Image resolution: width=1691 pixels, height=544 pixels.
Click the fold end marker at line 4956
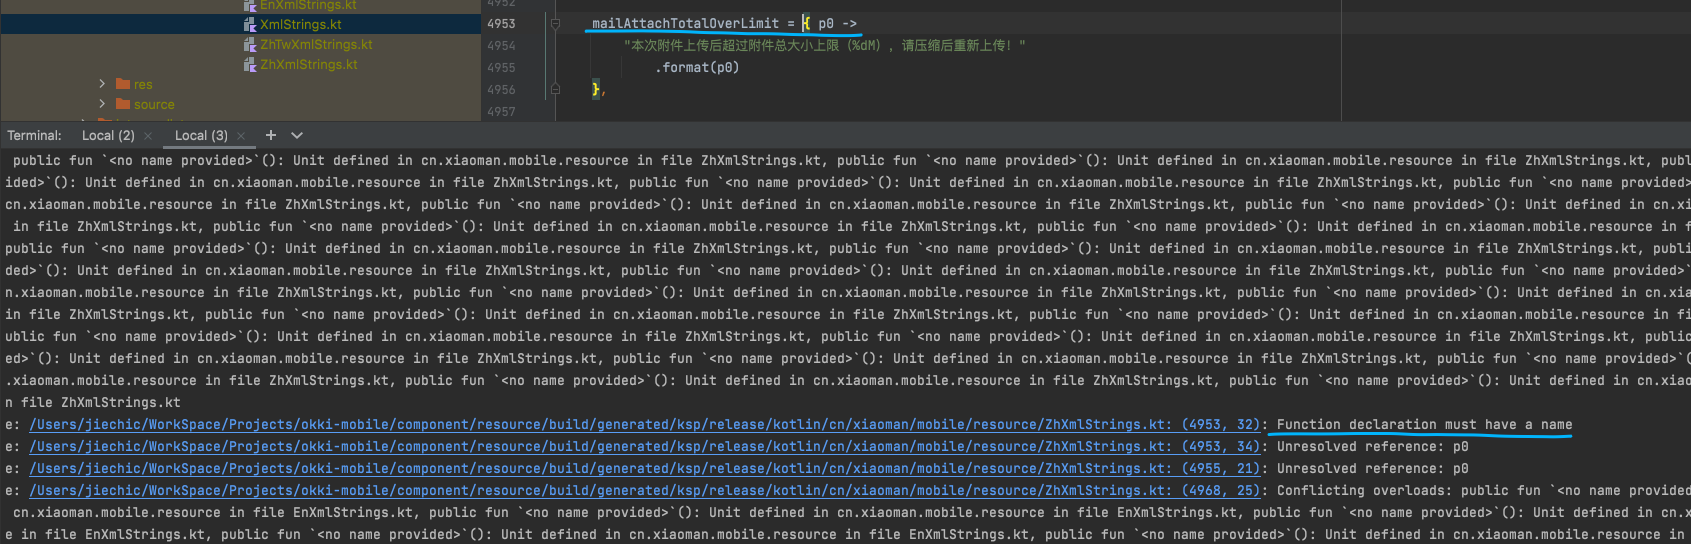(555, 89)
